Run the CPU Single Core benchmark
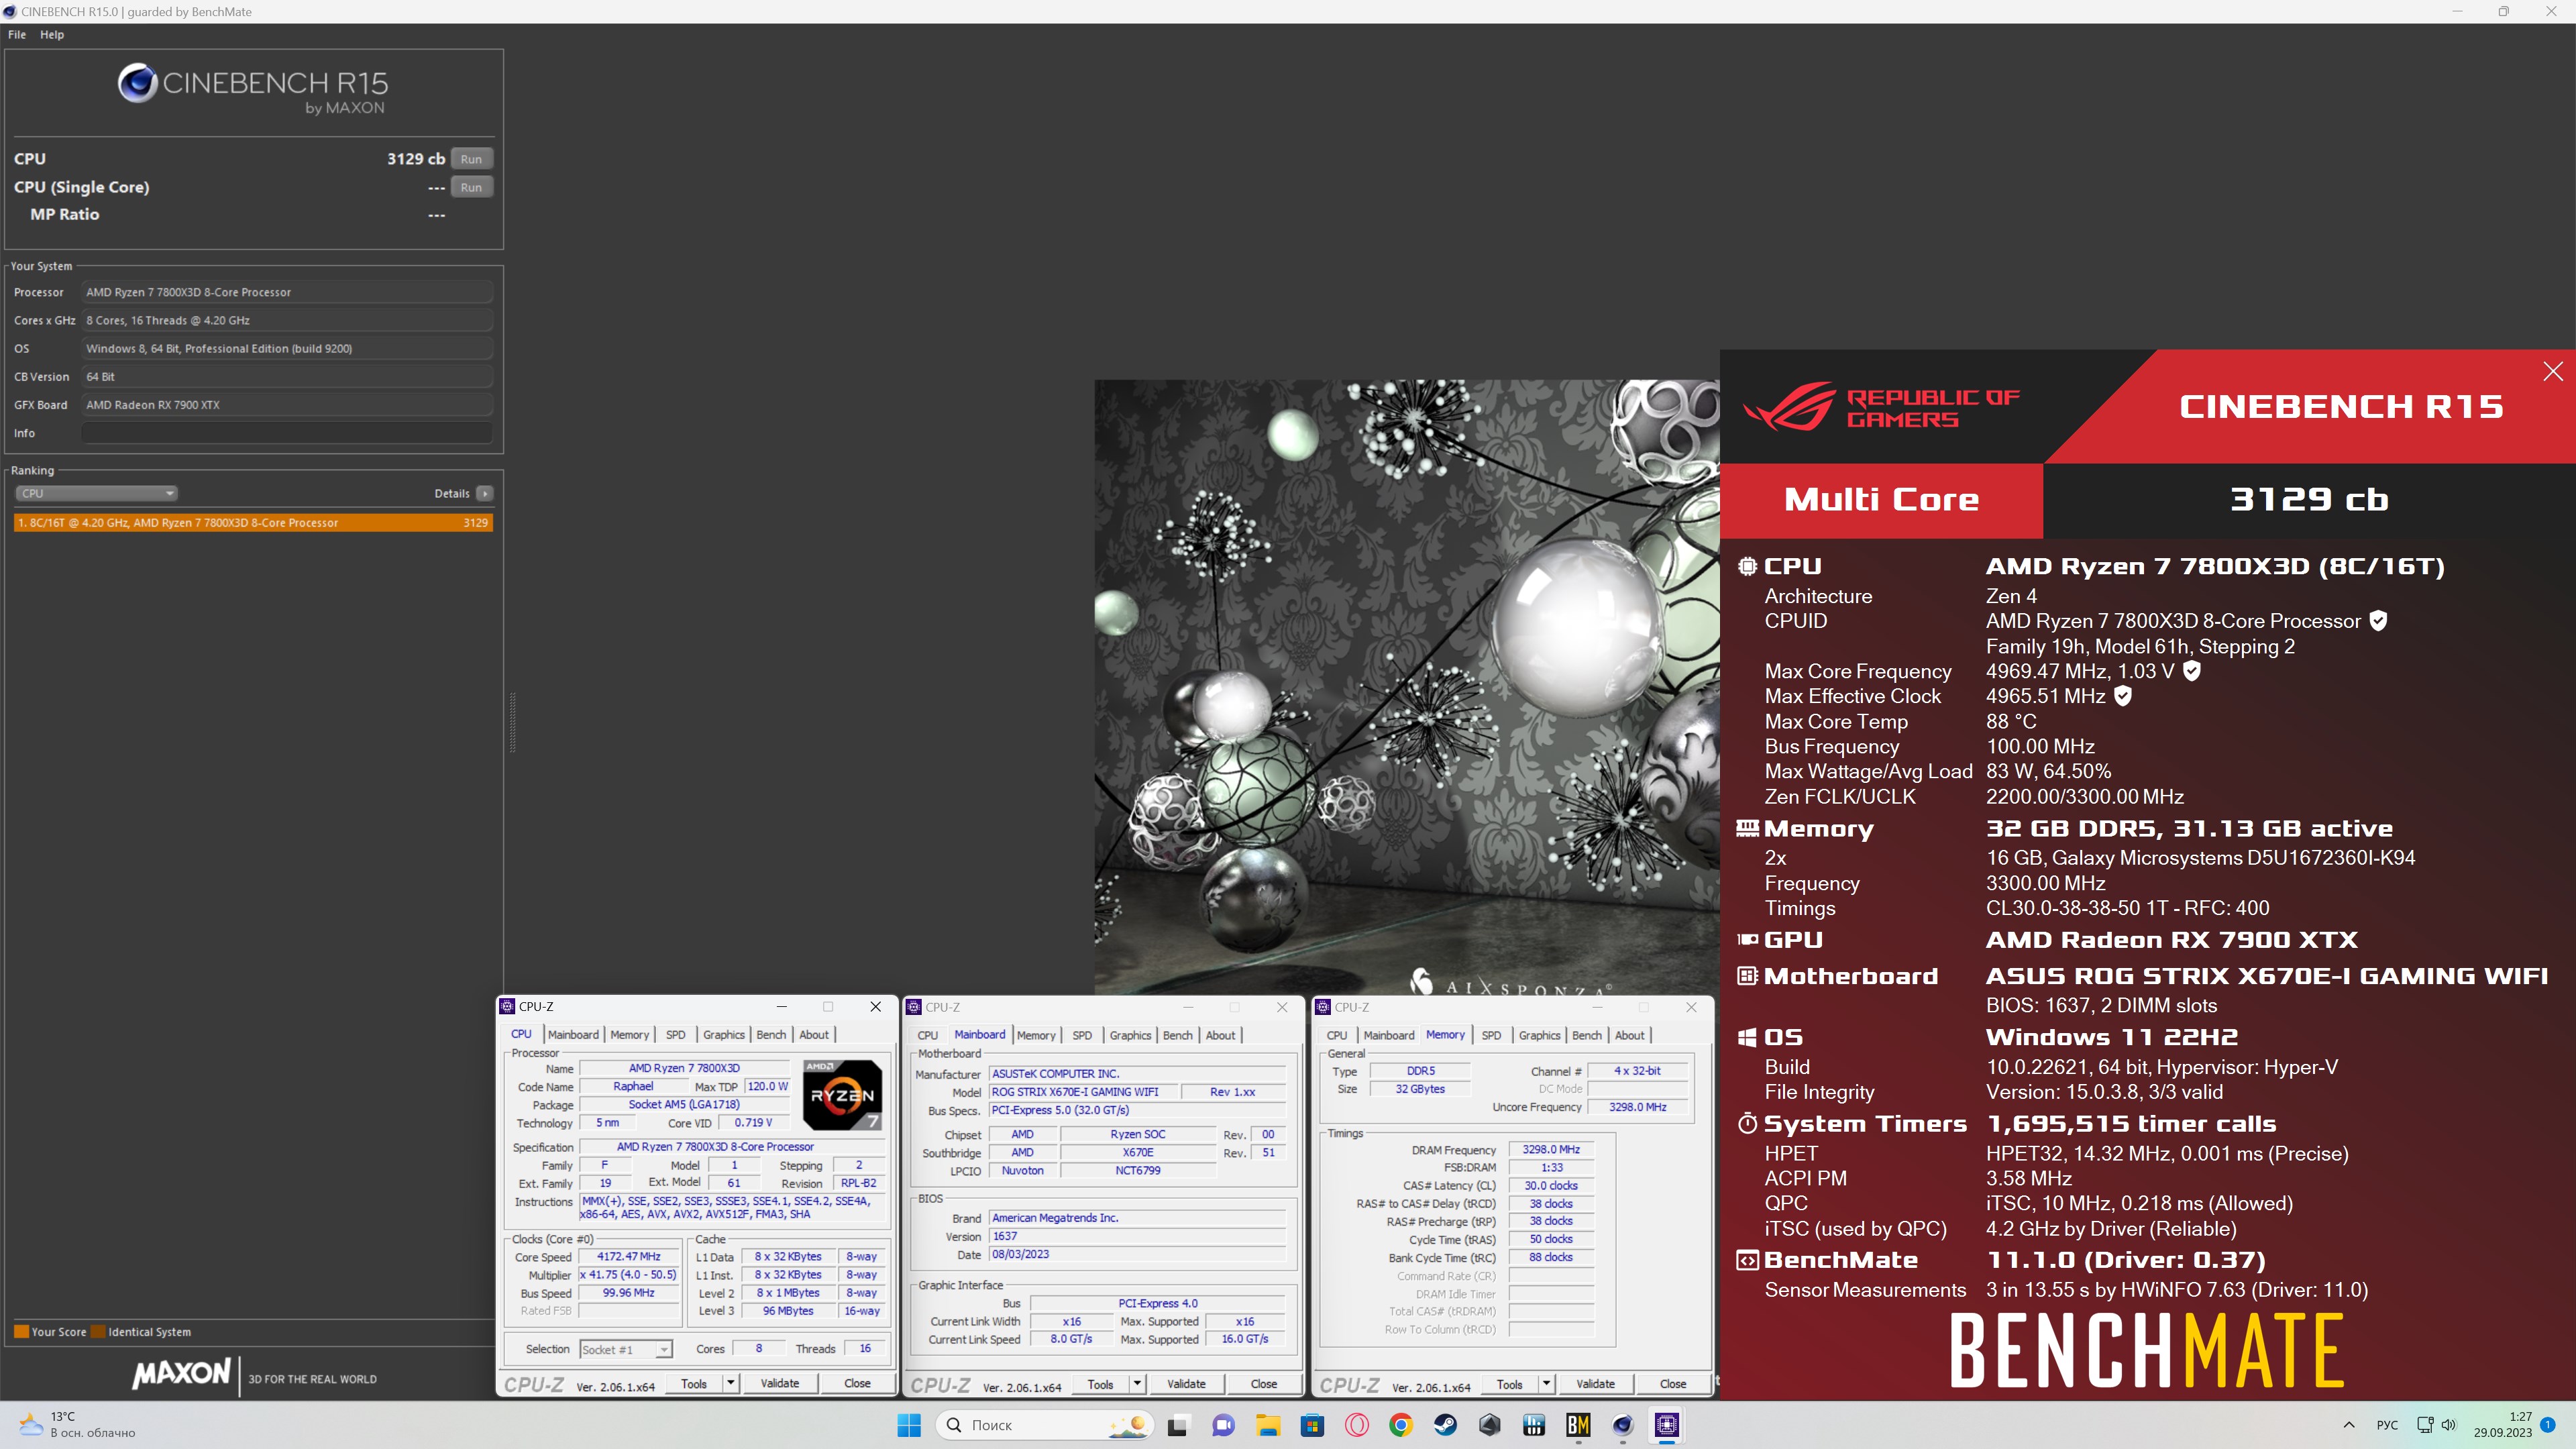Viewport: 2576px width, 1449px height. 471,187
